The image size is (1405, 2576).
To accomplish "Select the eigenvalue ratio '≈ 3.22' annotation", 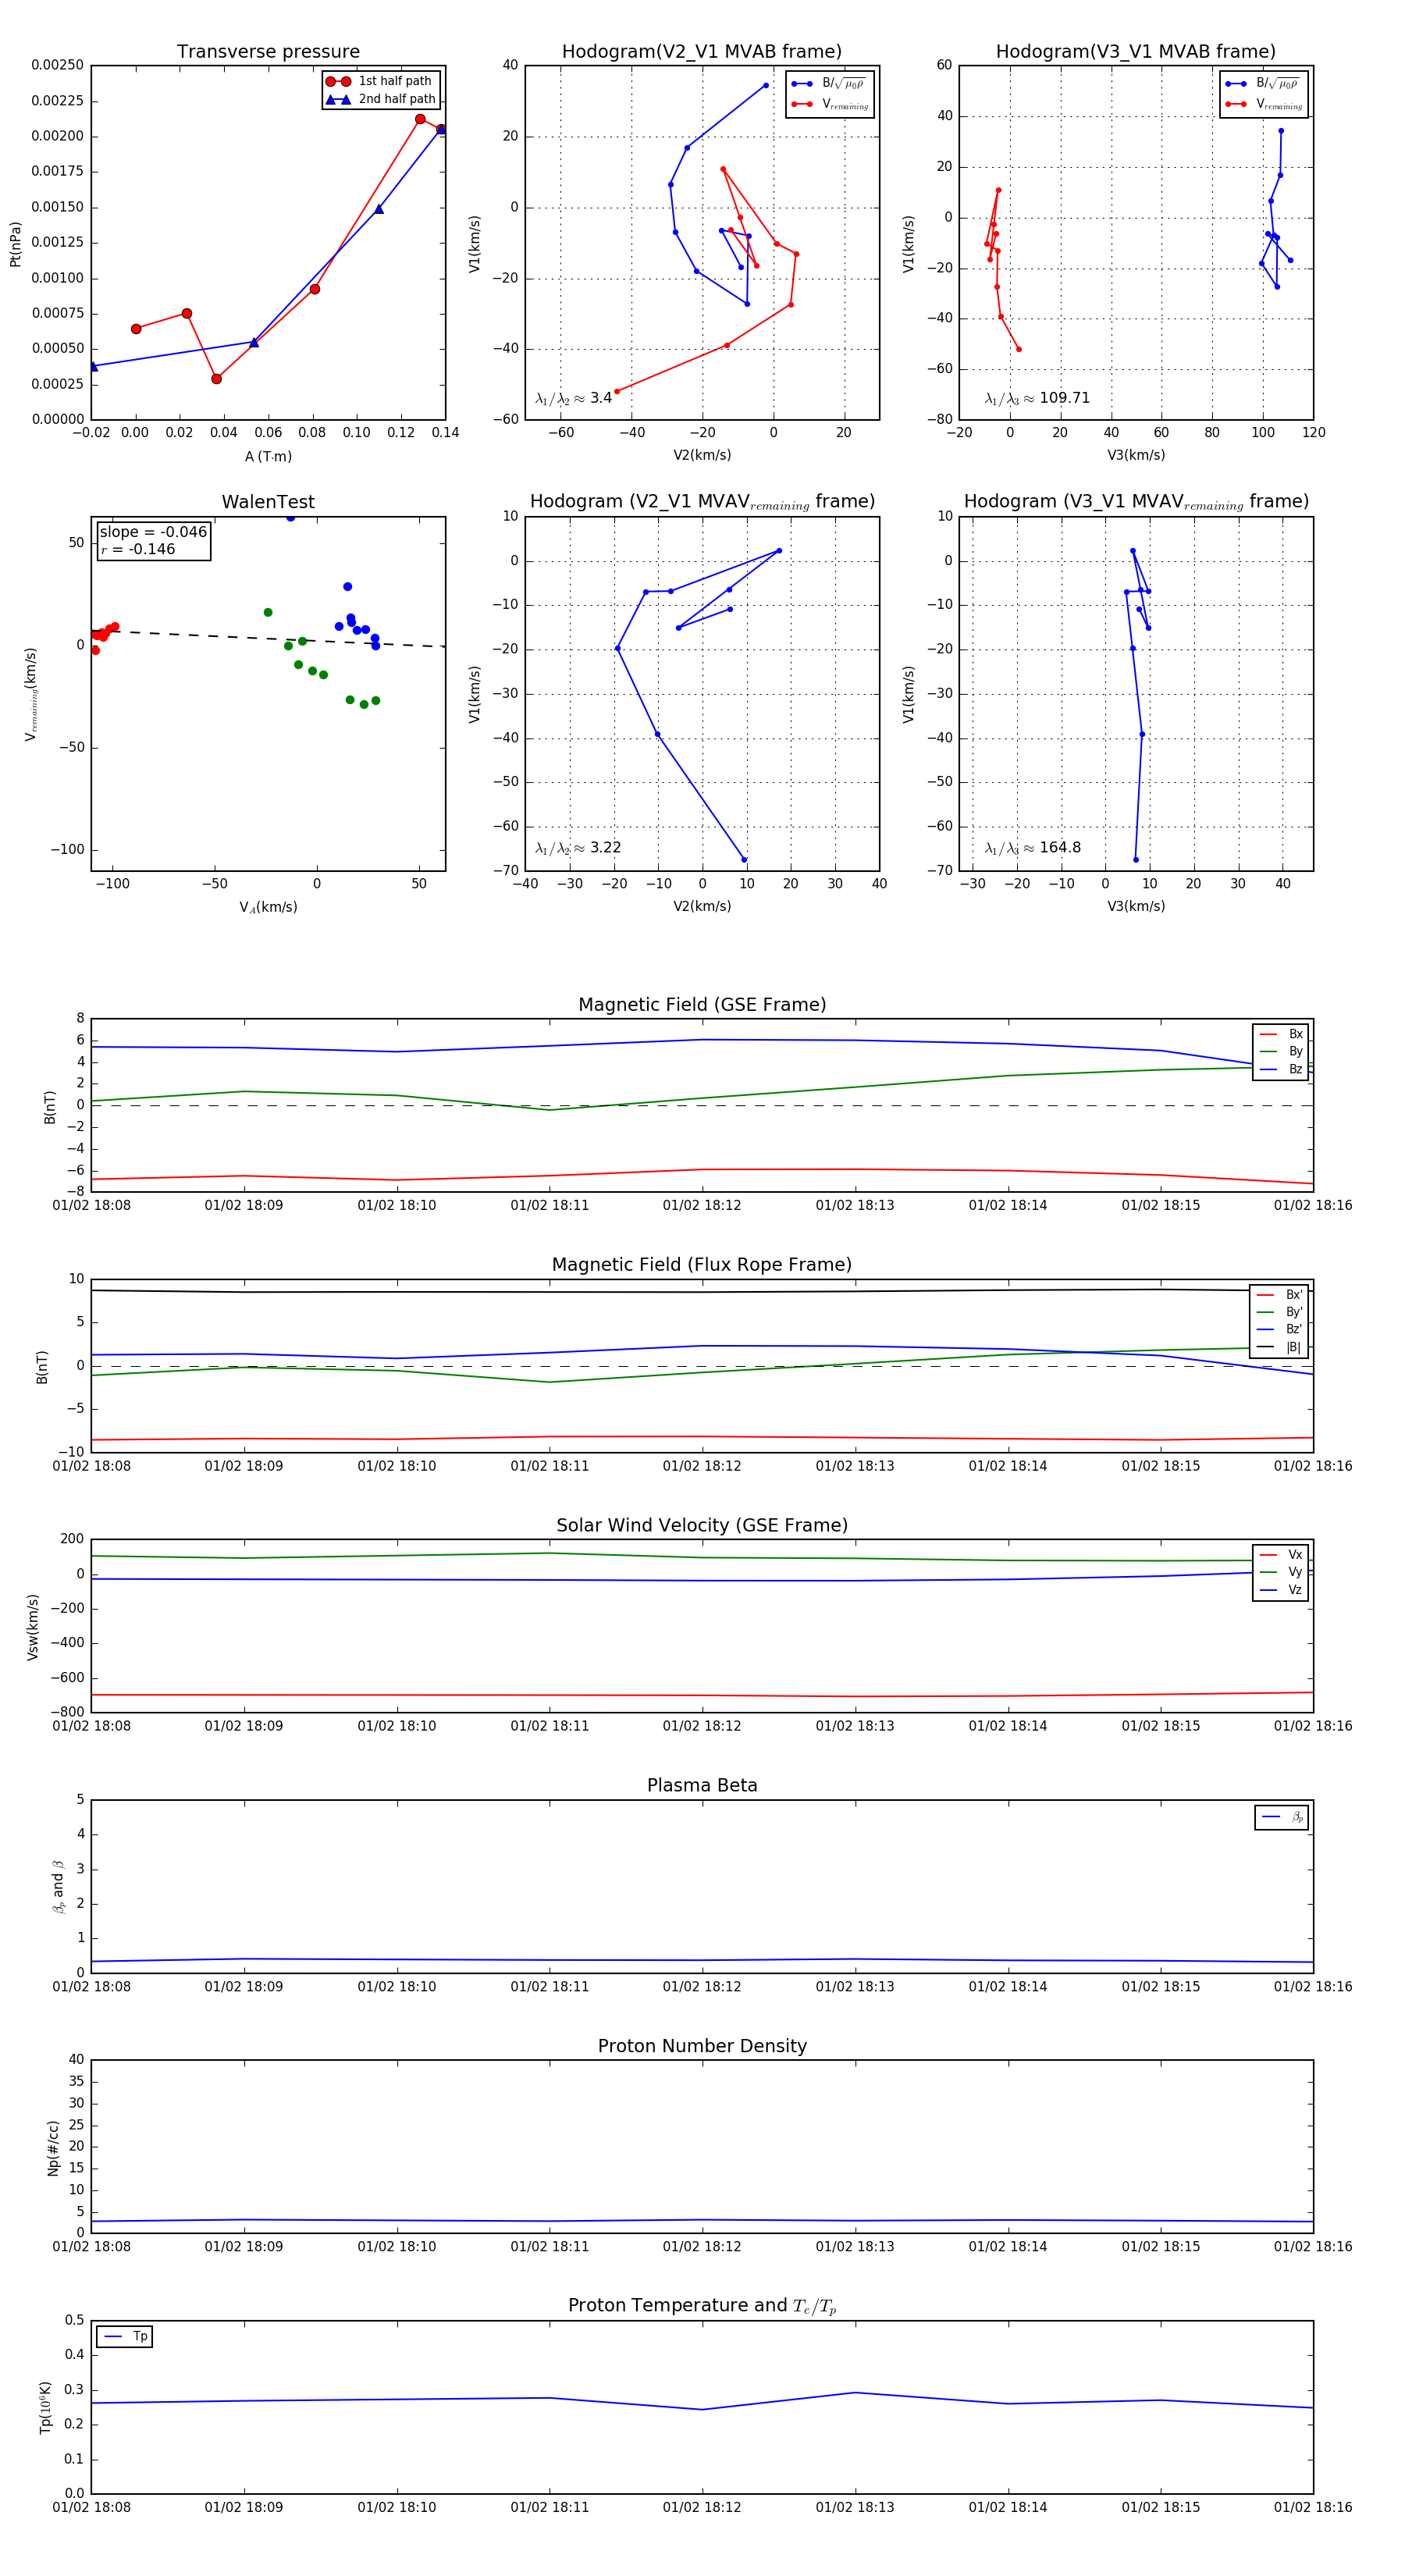I will coord(578,848).
